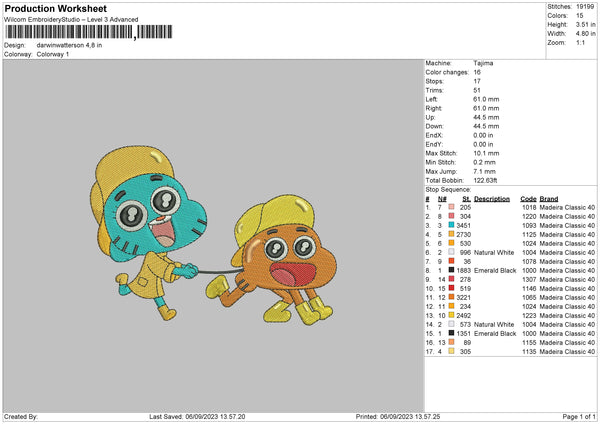Click the 'Colorway 1' value
The width and height of the screenshot is (600, 424).
click(53, 54)
